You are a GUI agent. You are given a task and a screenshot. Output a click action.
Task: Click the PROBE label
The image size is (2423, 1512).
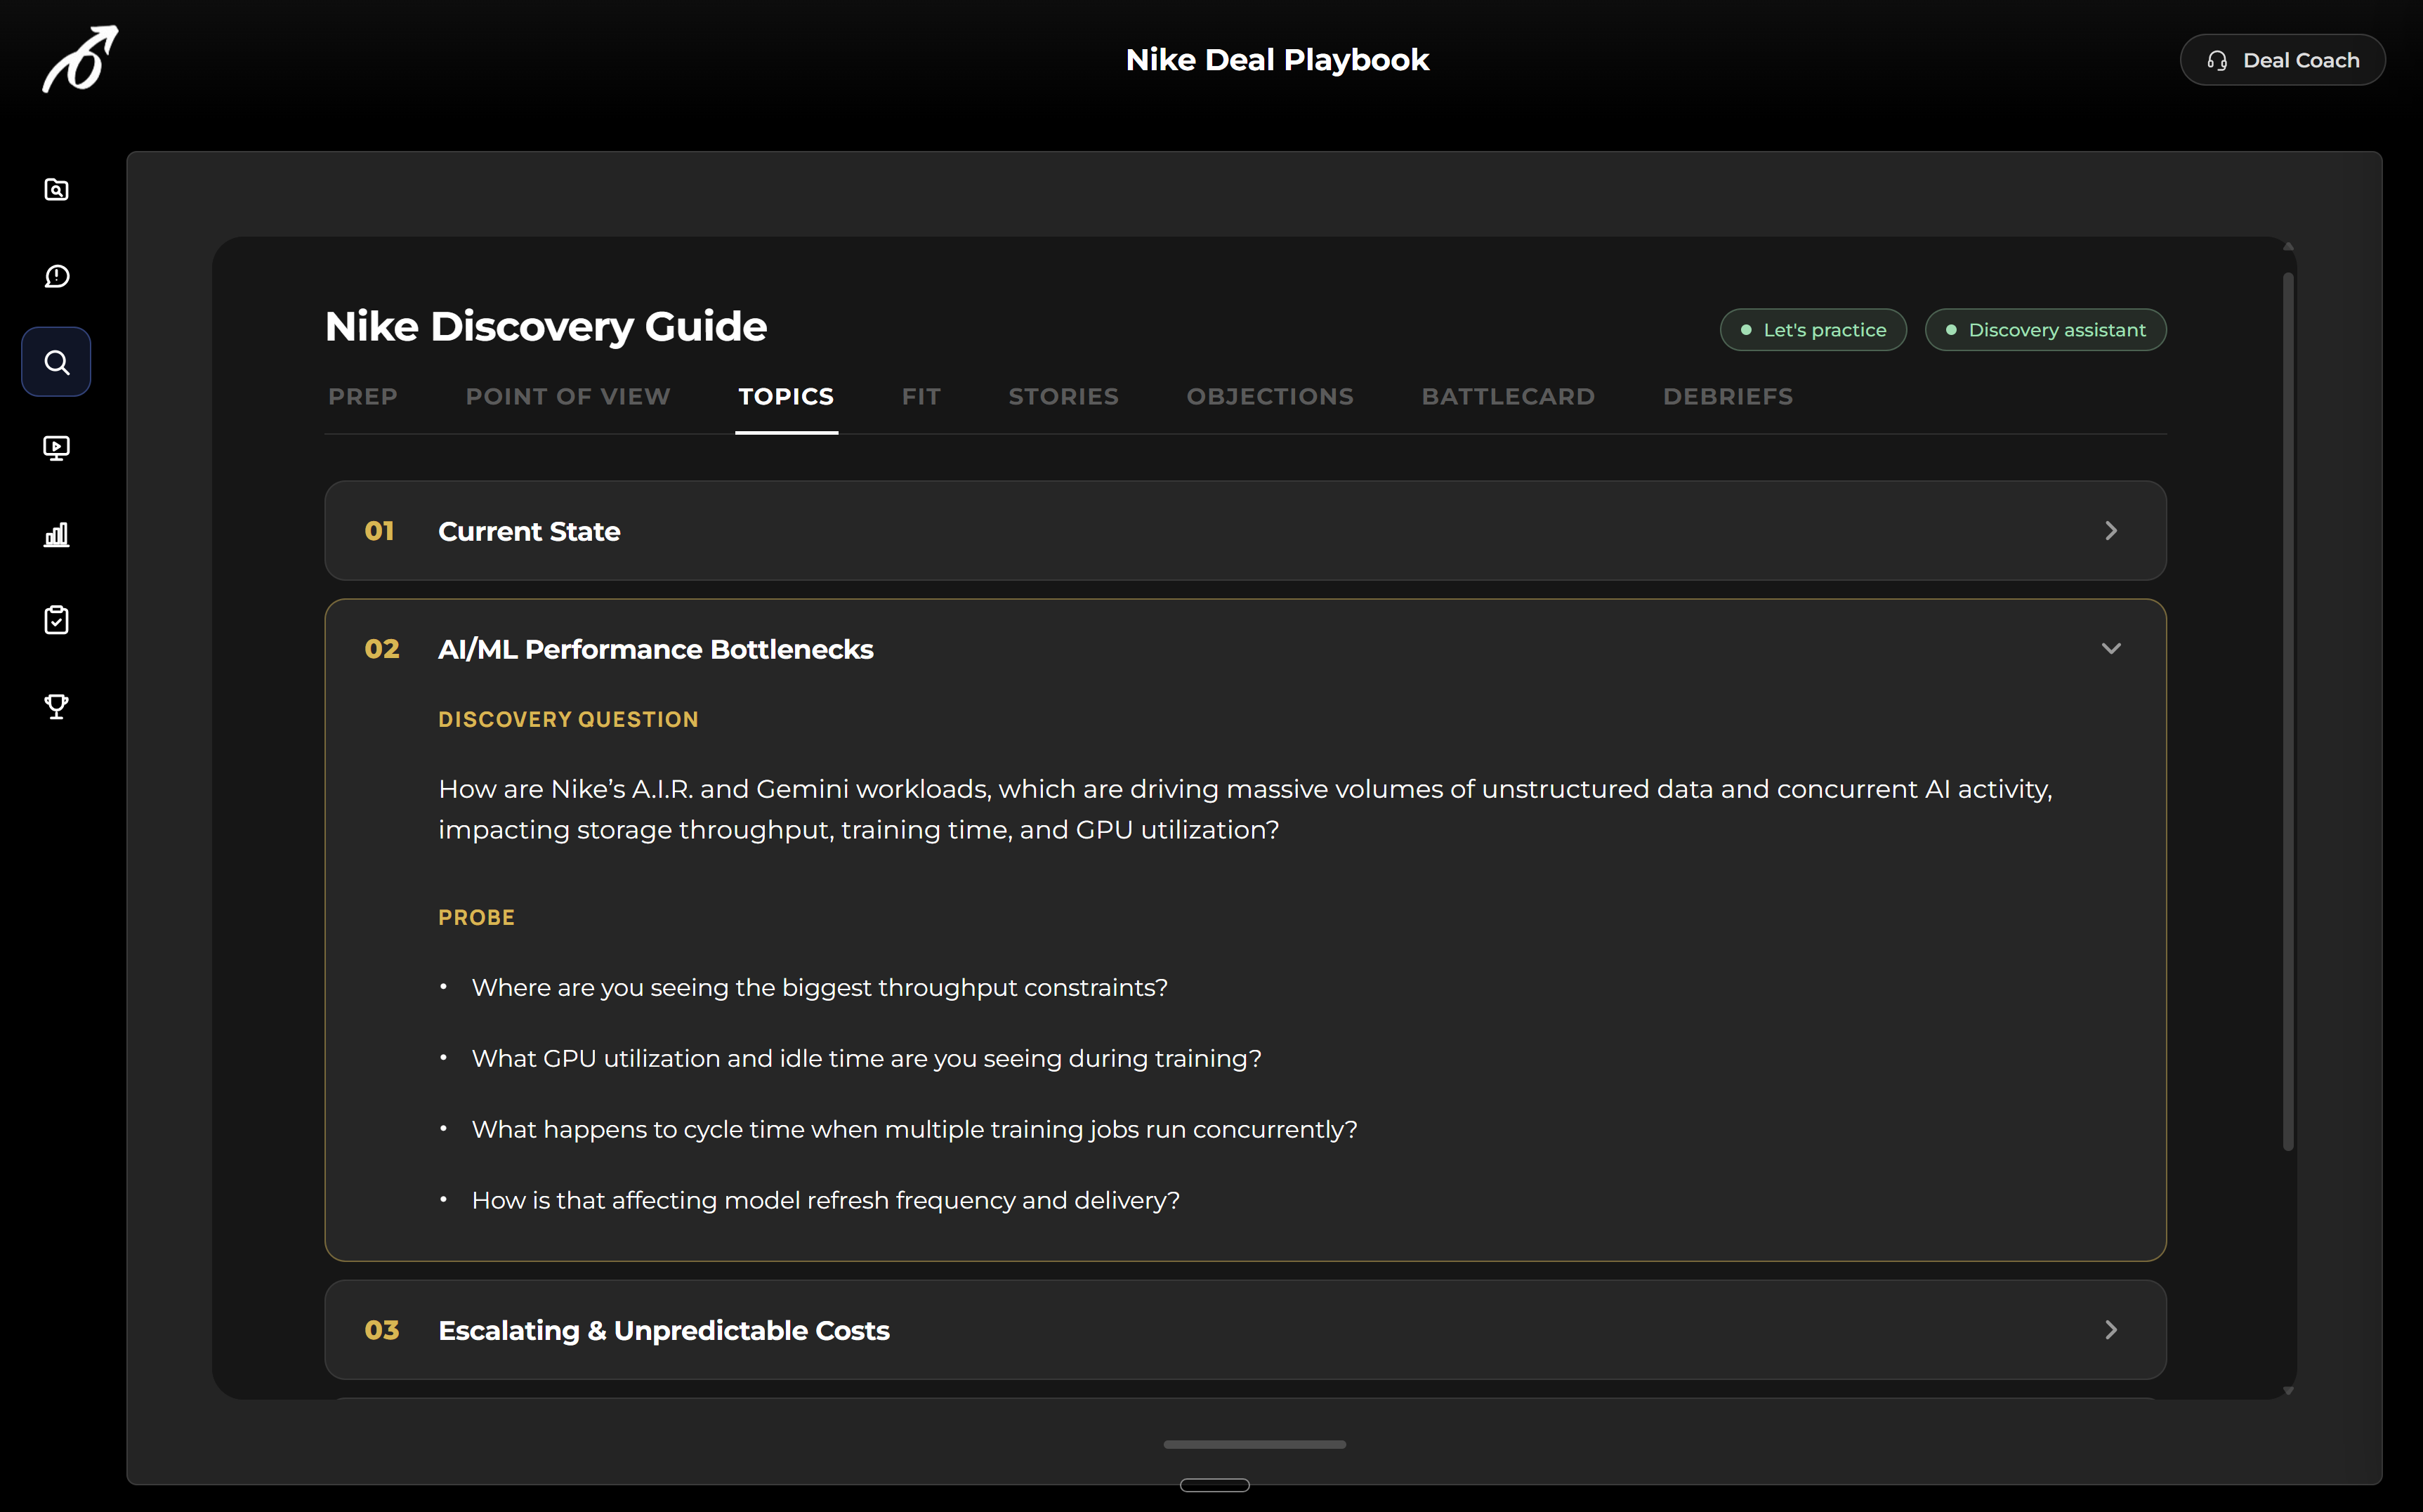[x=476, y=918]
